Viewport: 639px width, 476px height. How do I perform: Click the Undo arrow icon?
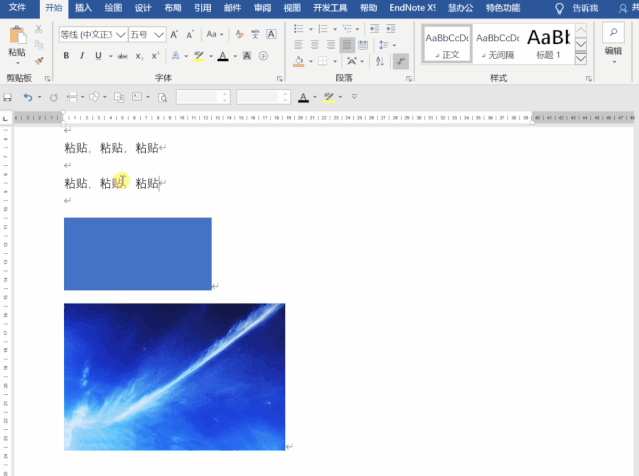(x=28, y=97)
